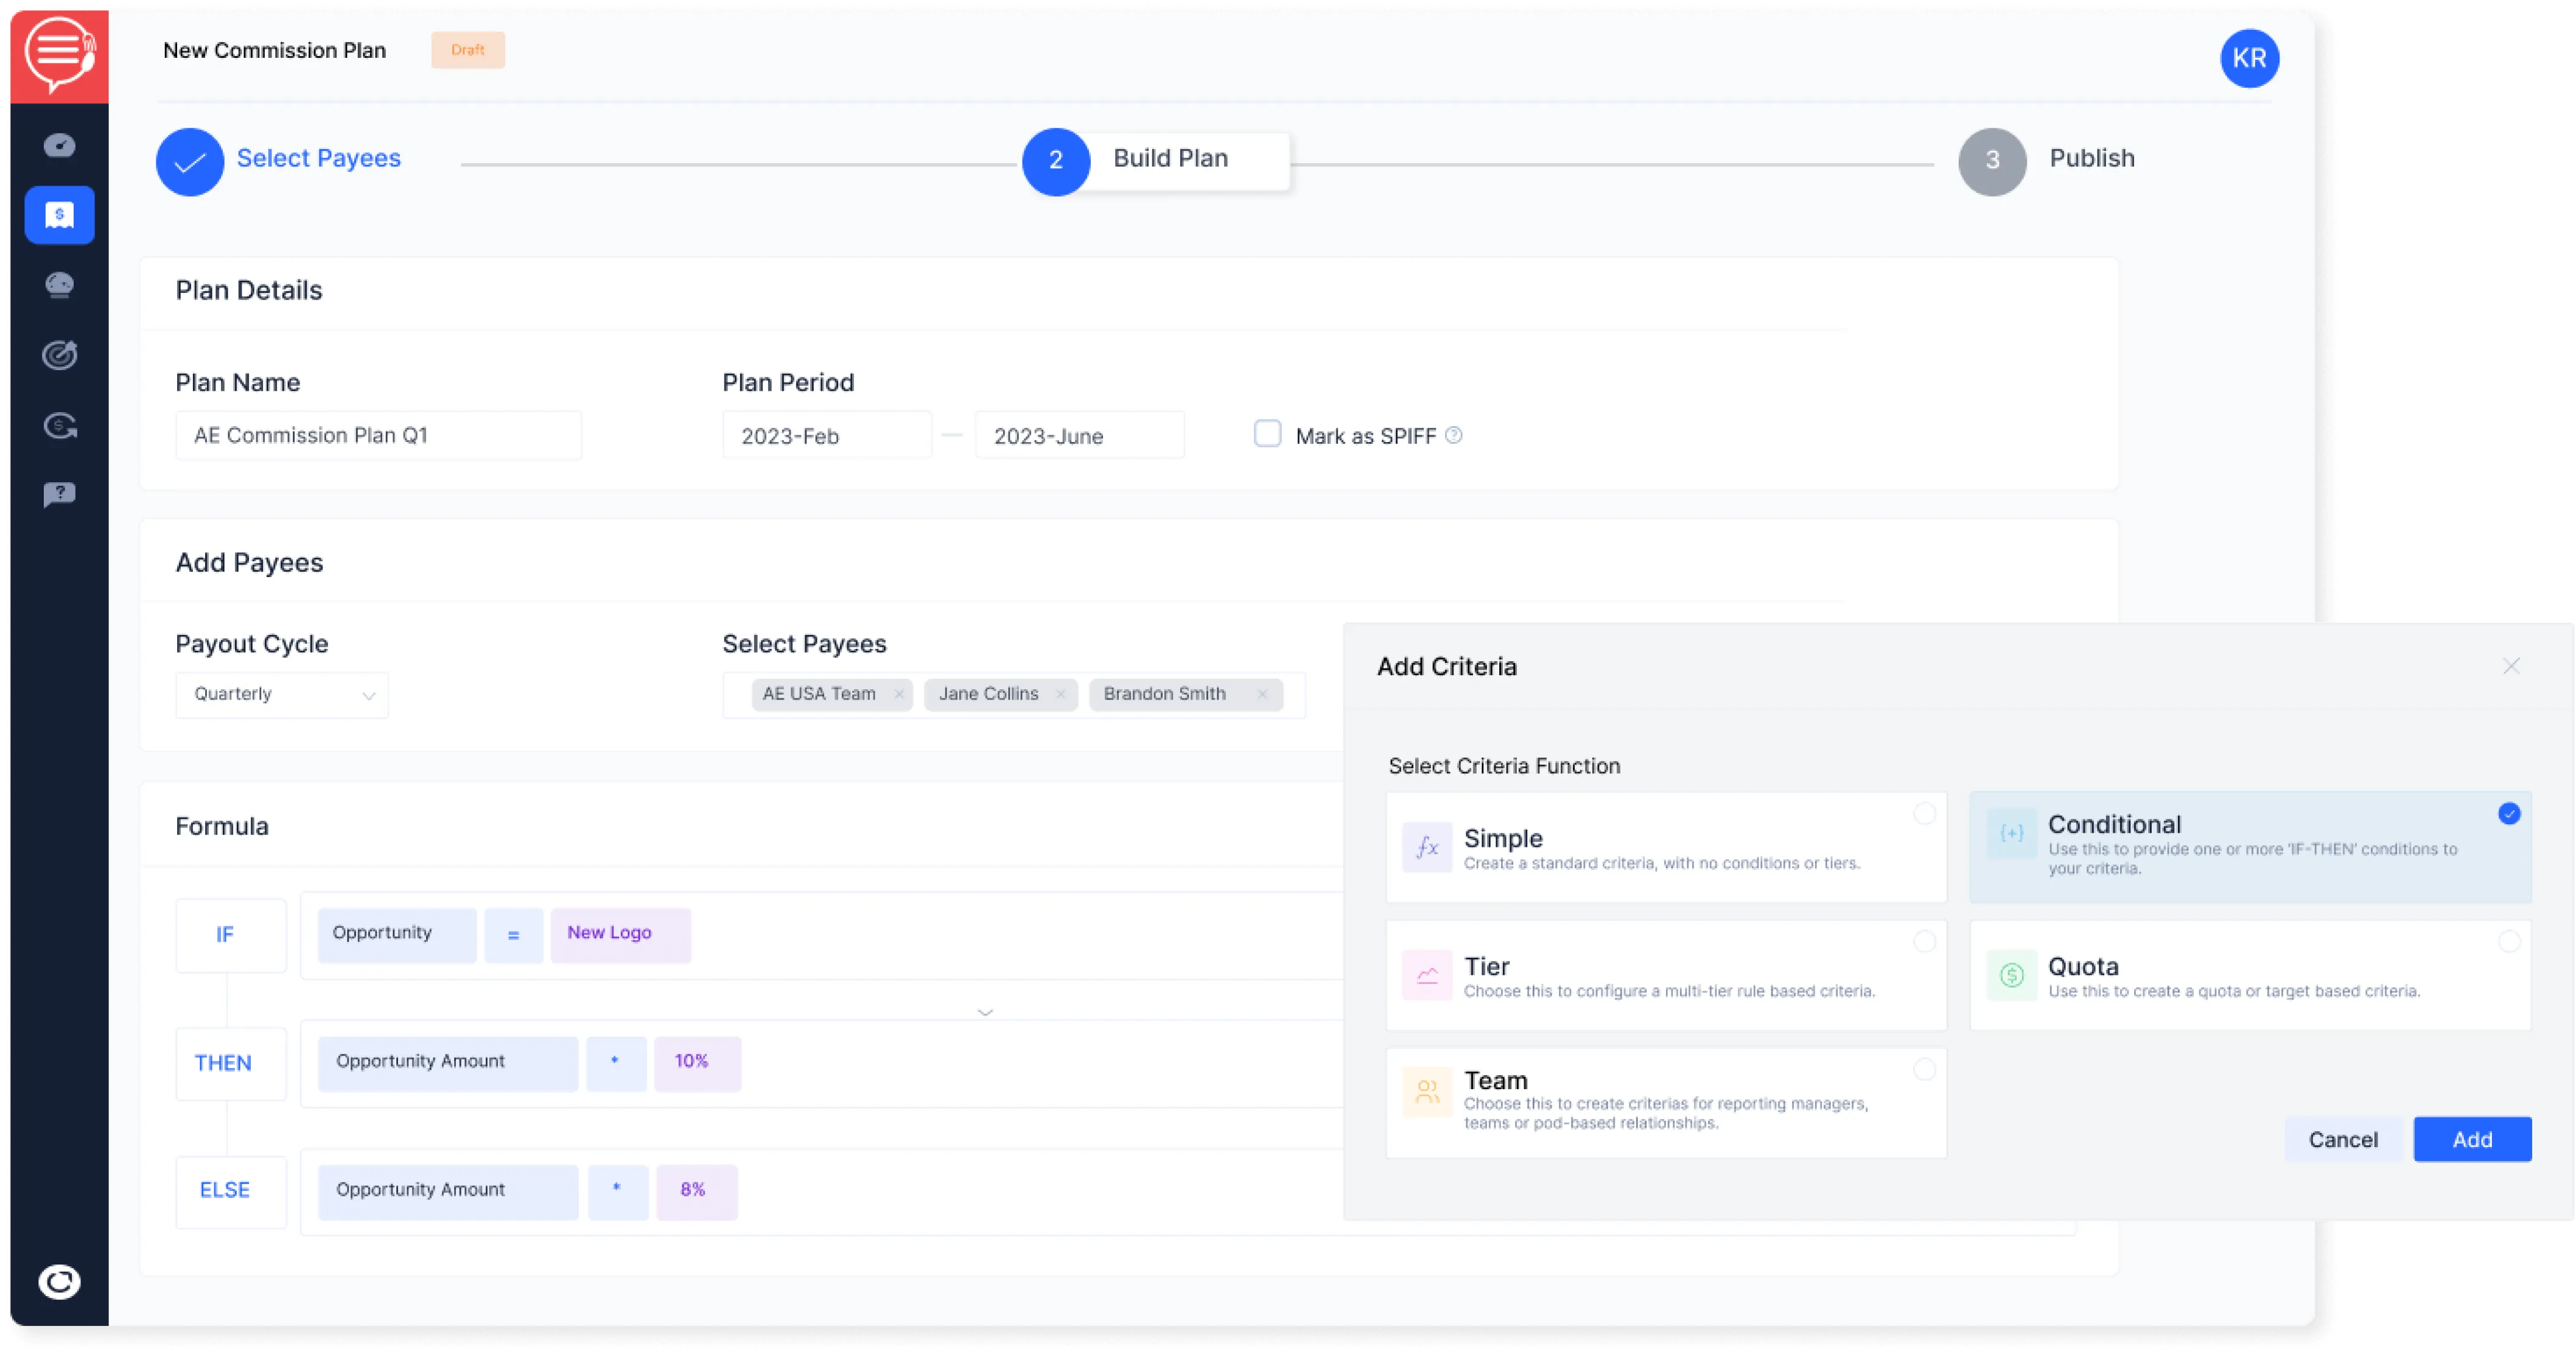Viewport: 2576px width, 1354px height.
Task: Remove AE USA Team payee tag
Action: click(898, 694)
